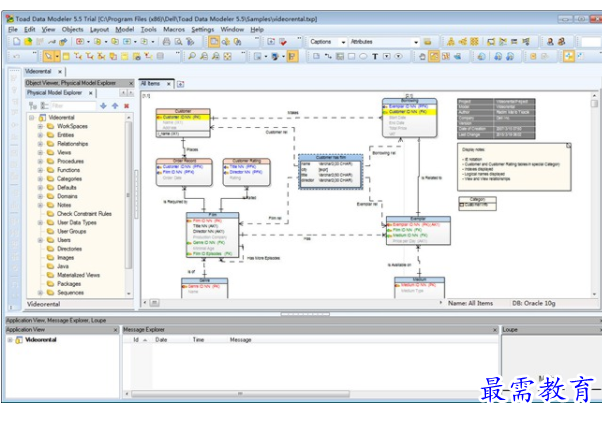Close the All Items tab
Image resolution: width=602 pixels, height=421 pixels.
[x=169, y=84]
